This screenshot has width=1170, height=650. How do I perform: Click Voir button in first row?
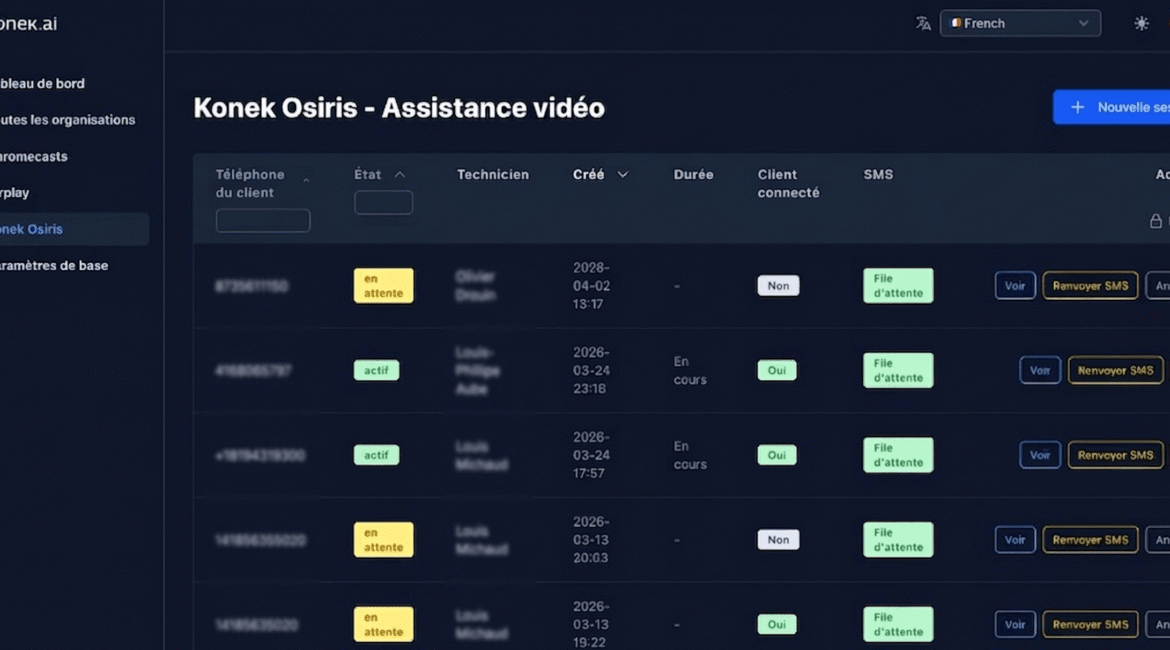[x=1015, y=286]
